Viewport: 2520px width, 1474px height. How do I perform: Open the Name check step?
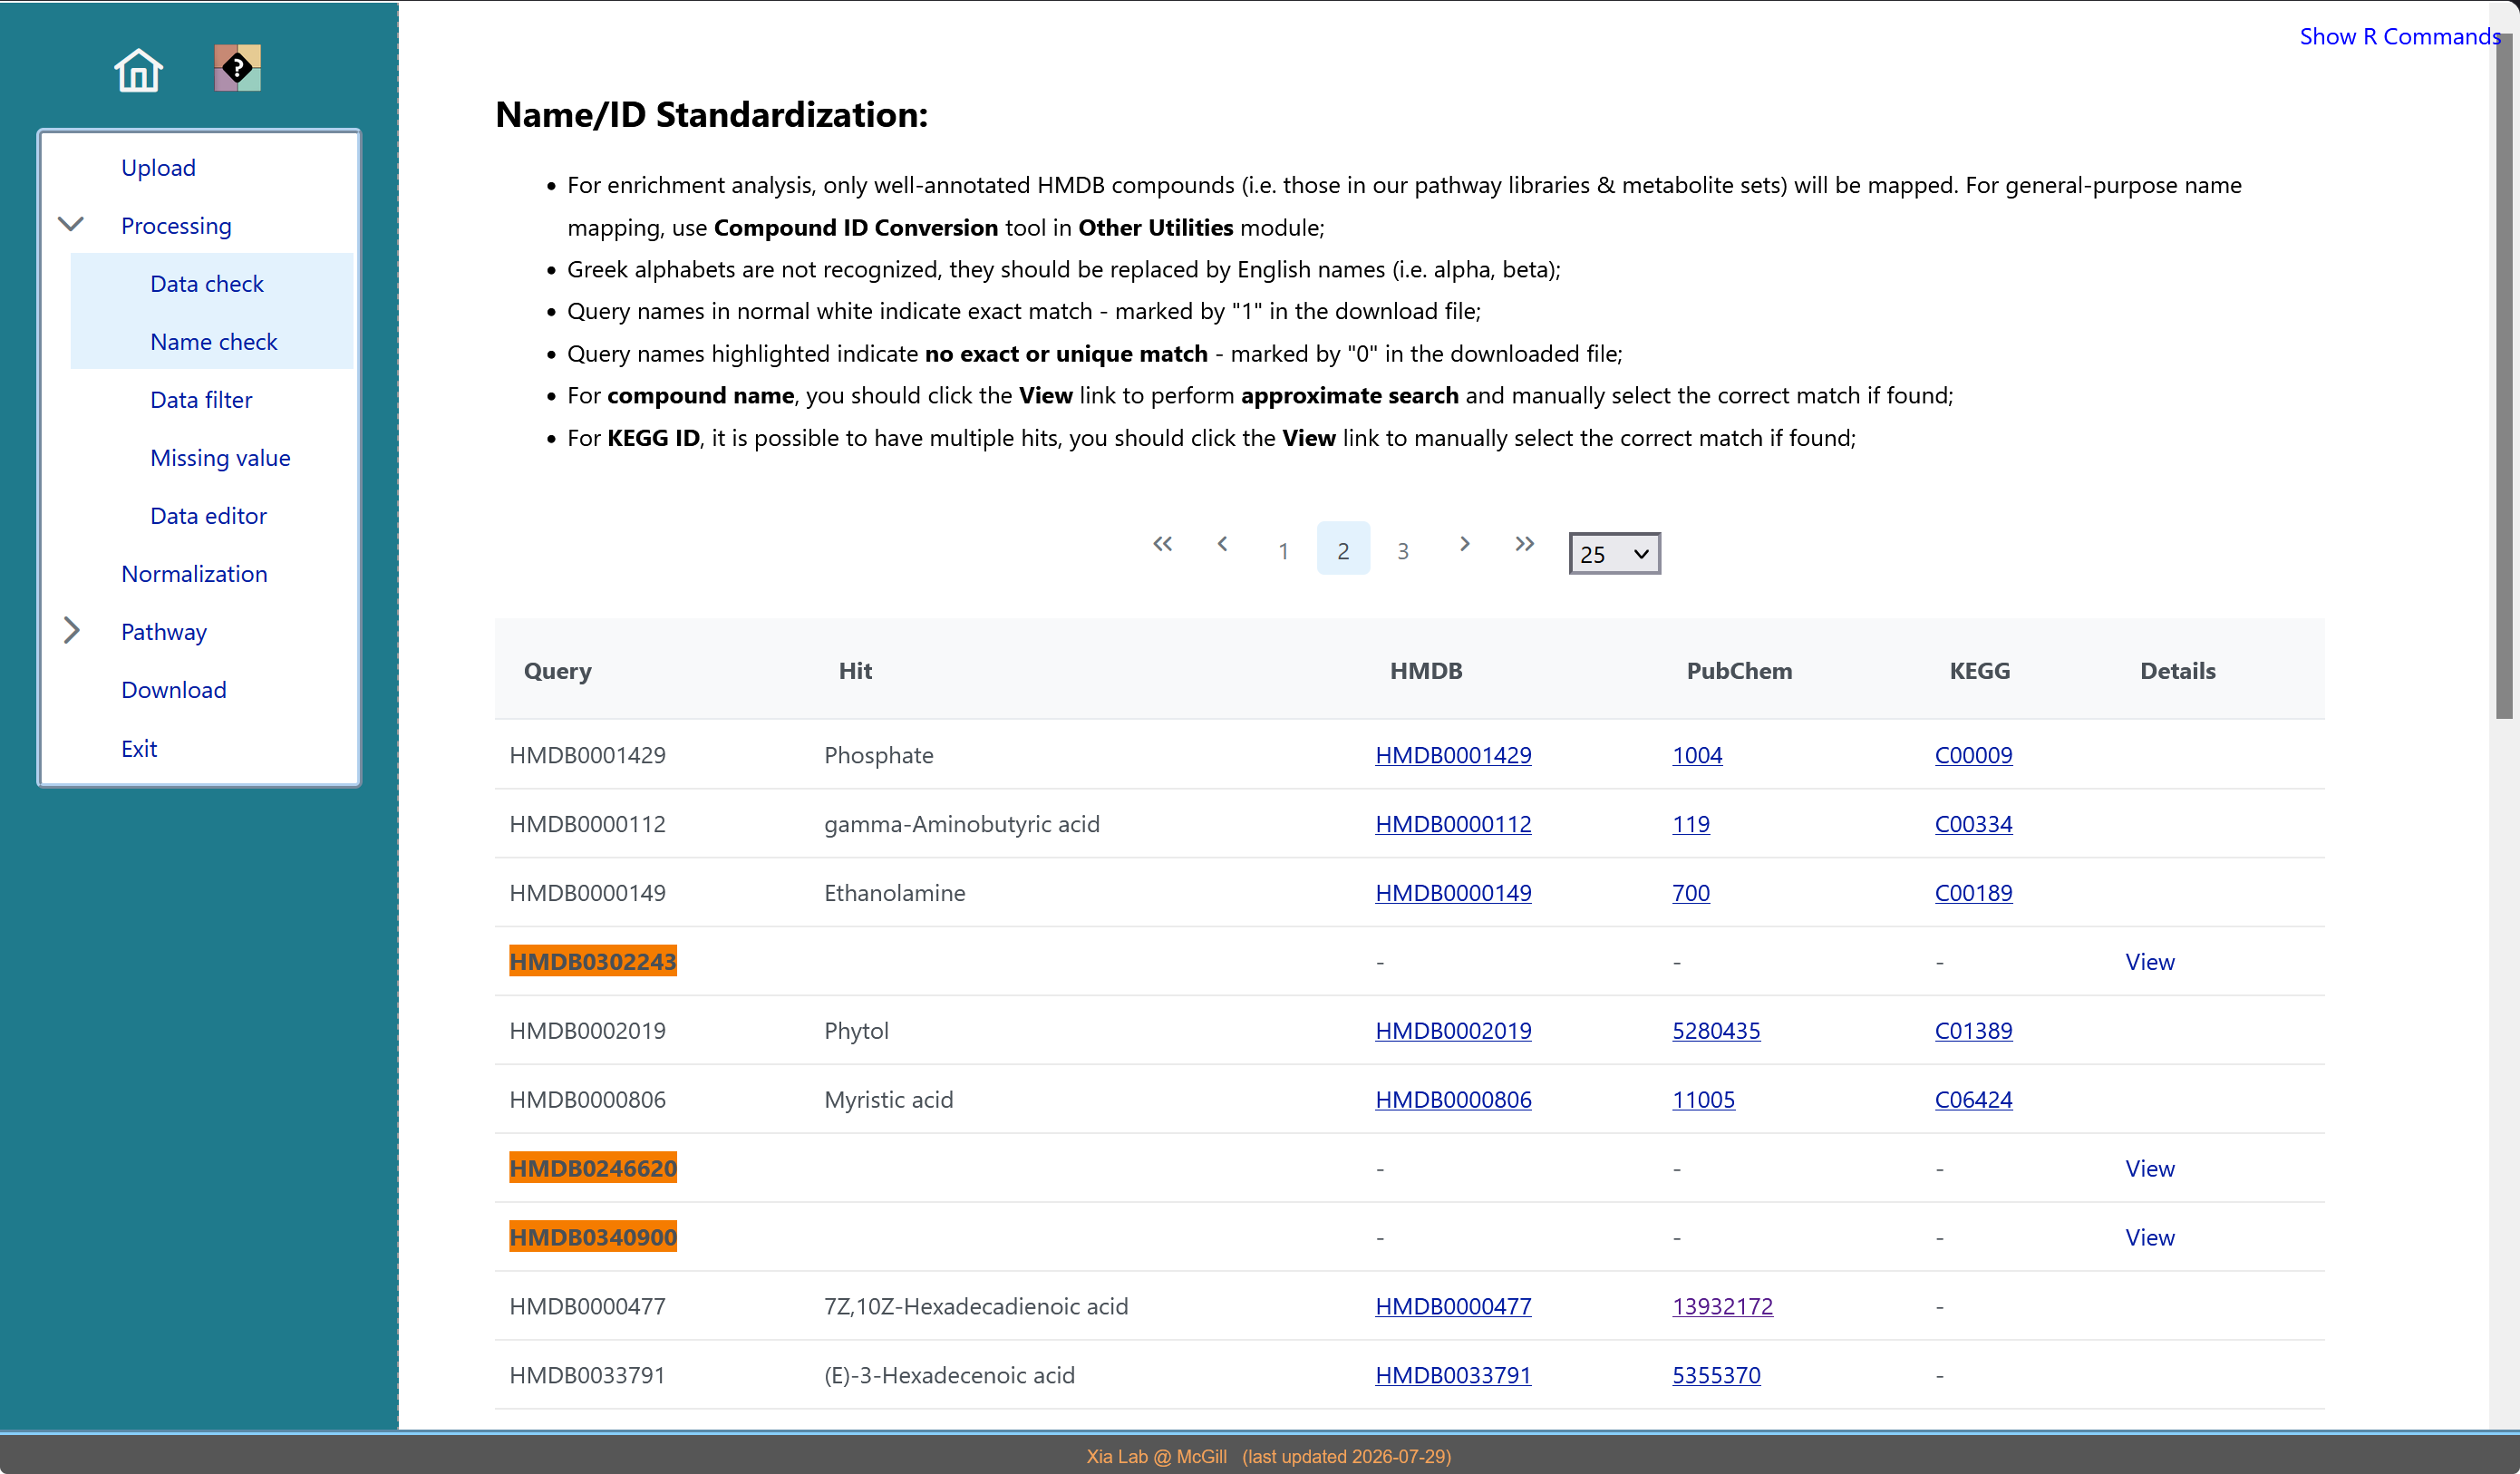coord(214,341)
